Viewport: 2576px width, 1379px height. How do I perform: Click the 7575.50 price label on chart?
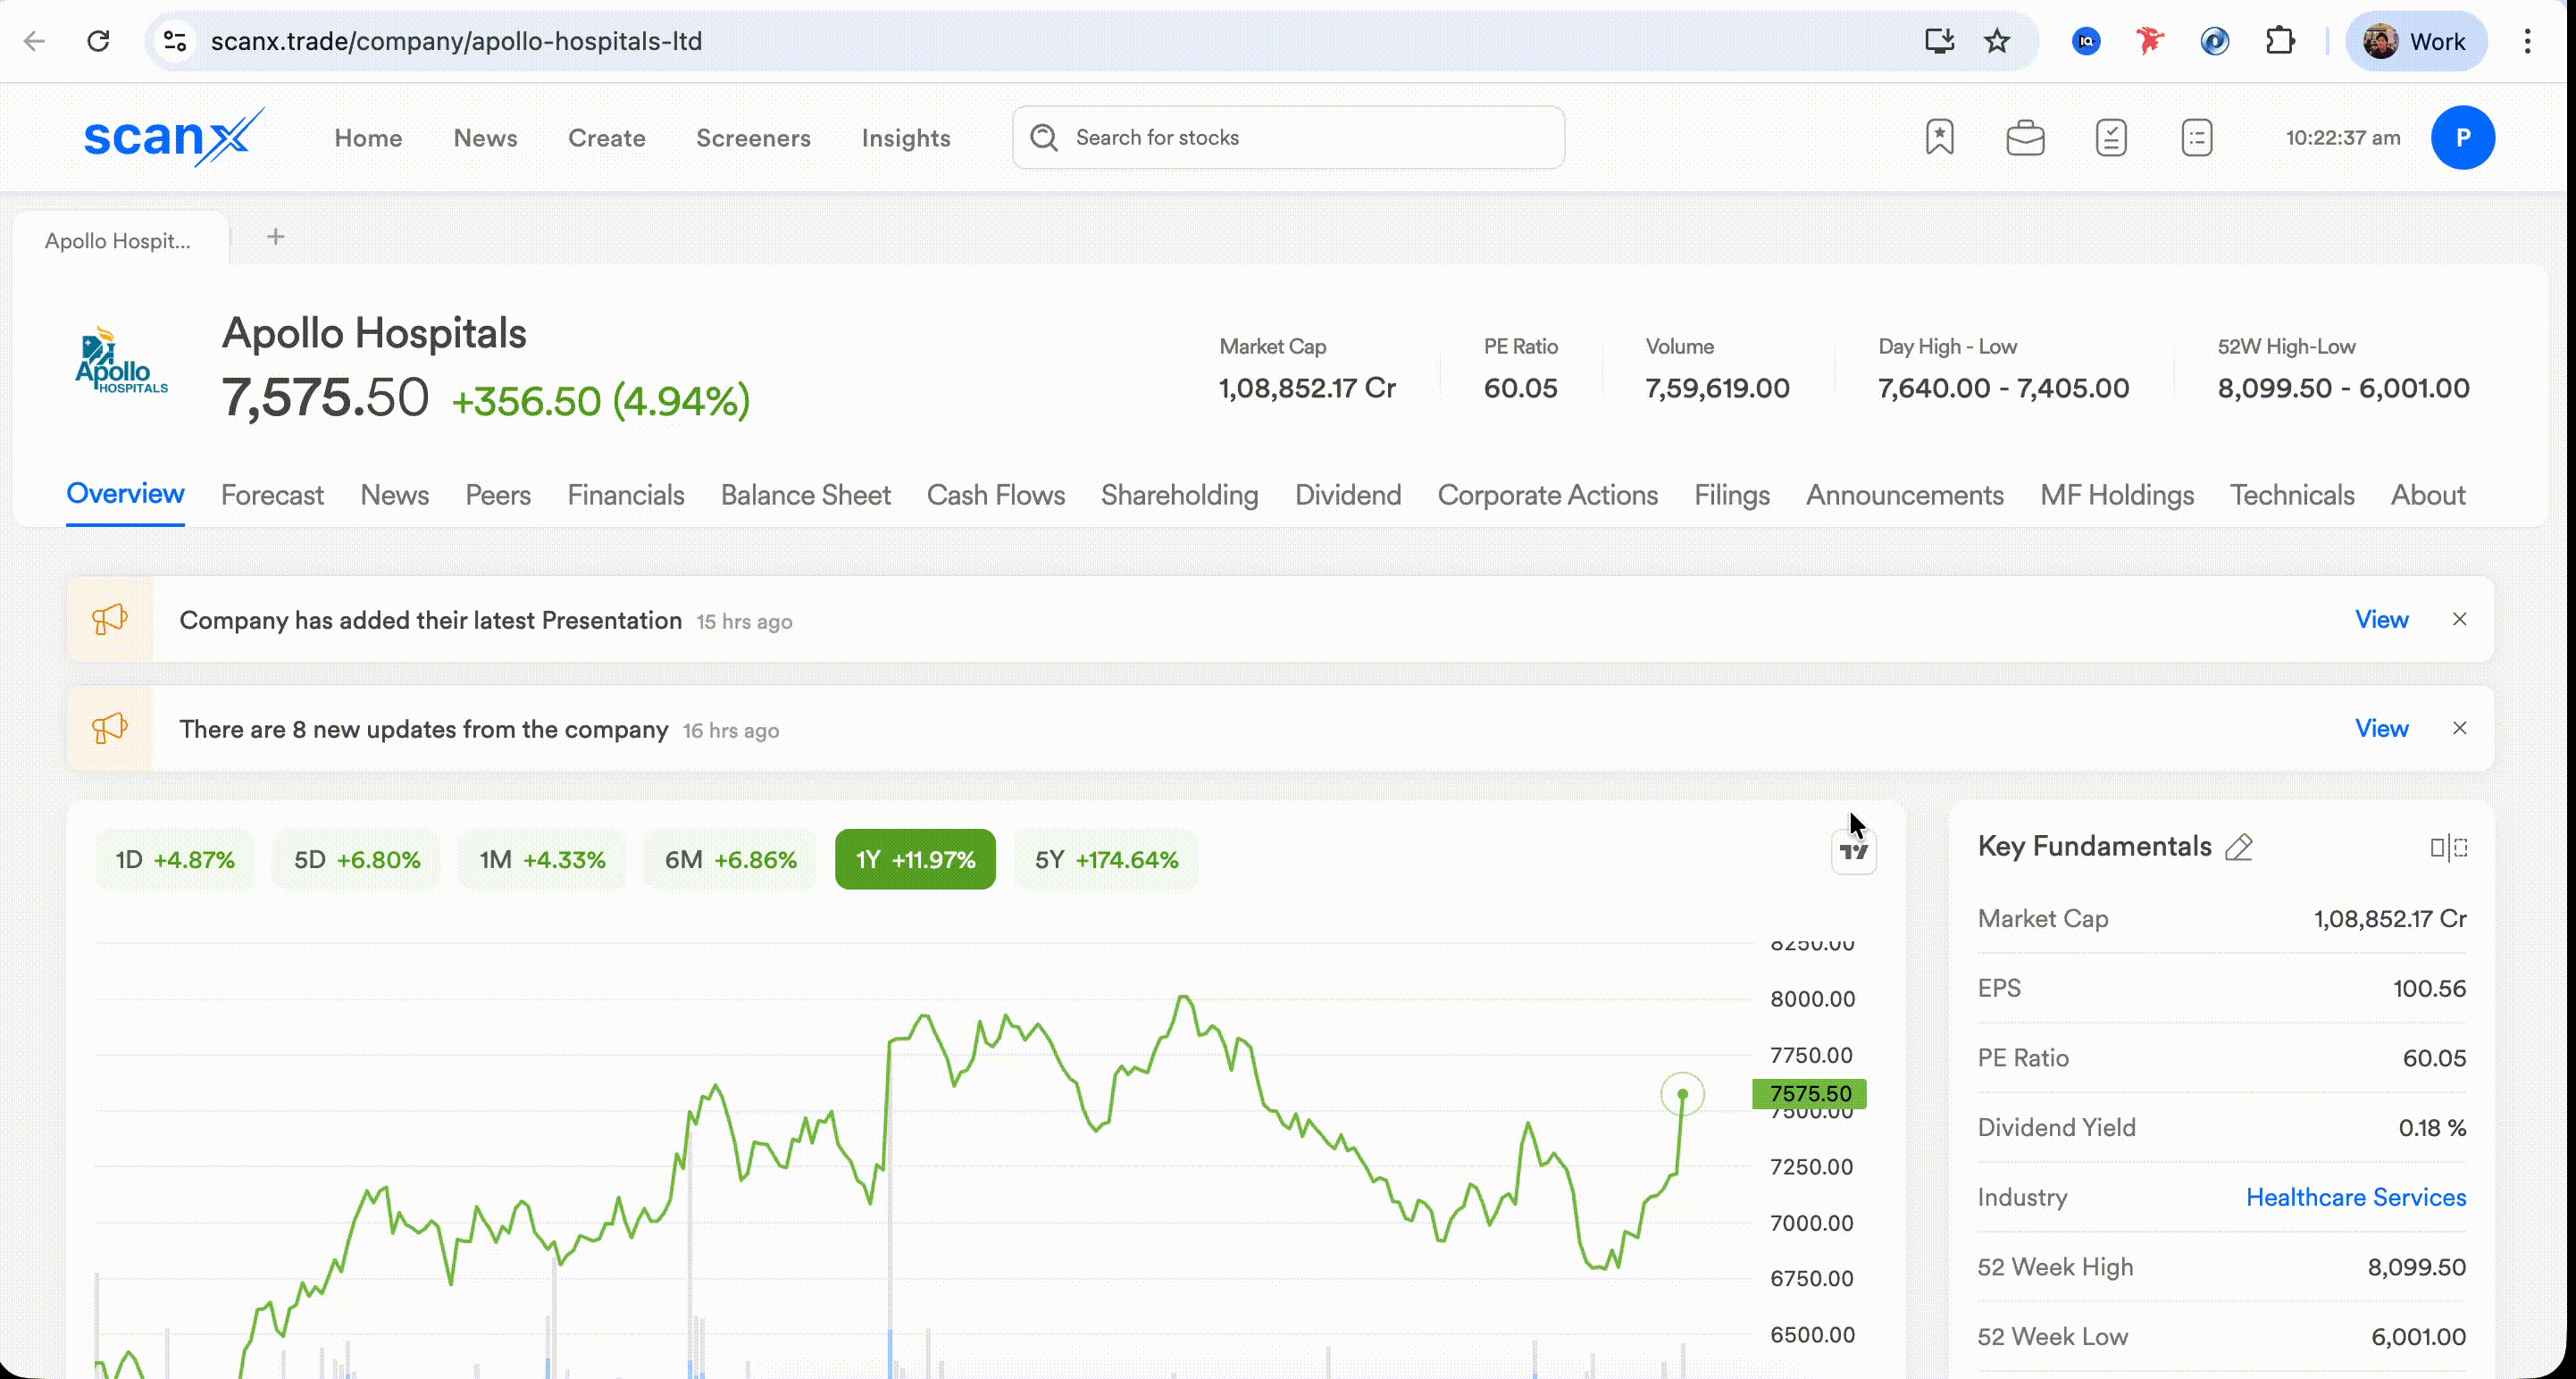point(1810,1093)
